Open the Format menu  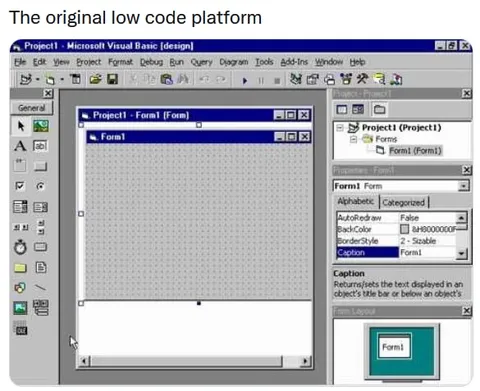[x=120, y=62]
